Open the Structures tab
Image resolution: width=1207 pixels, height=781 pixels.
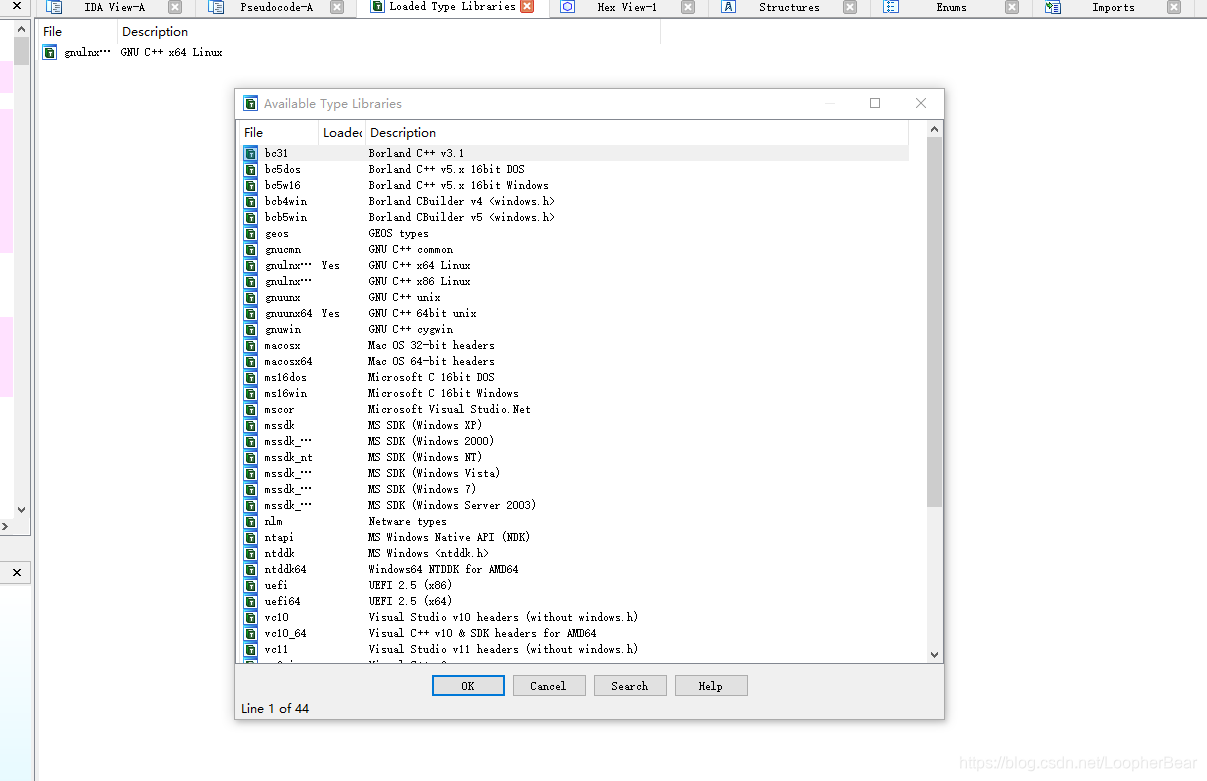(x=789, y=7)
